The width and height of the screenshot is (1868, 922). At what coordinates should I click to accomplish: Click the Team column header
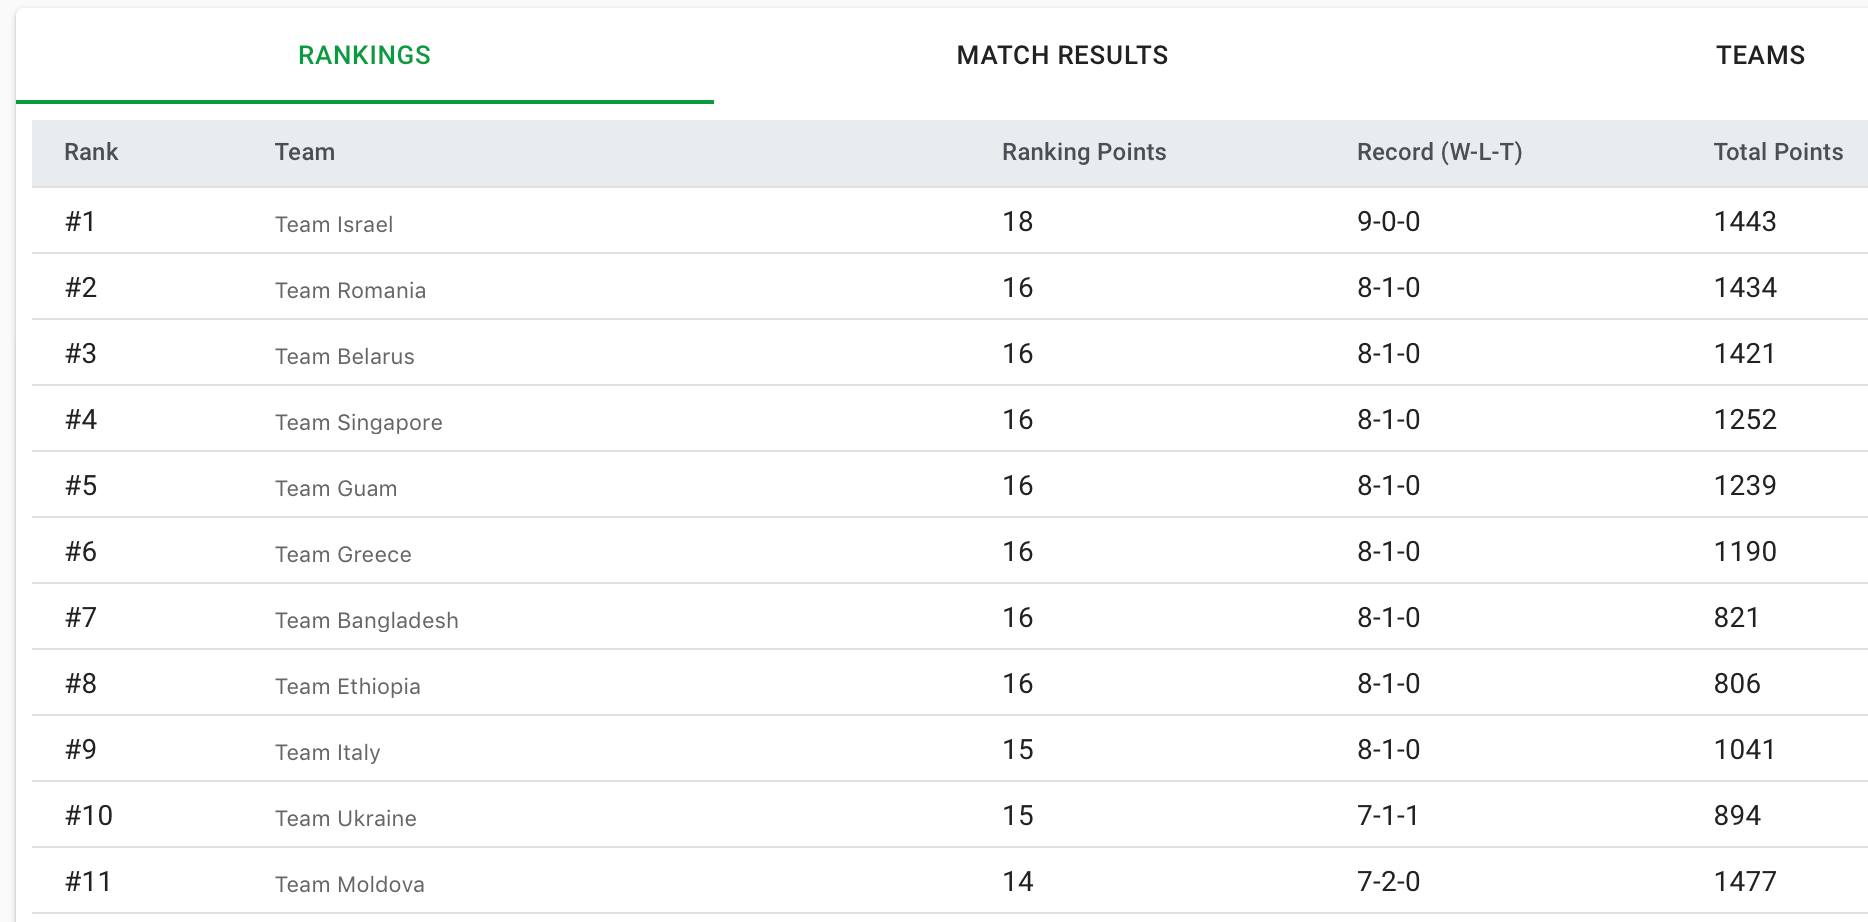[305, 152]
